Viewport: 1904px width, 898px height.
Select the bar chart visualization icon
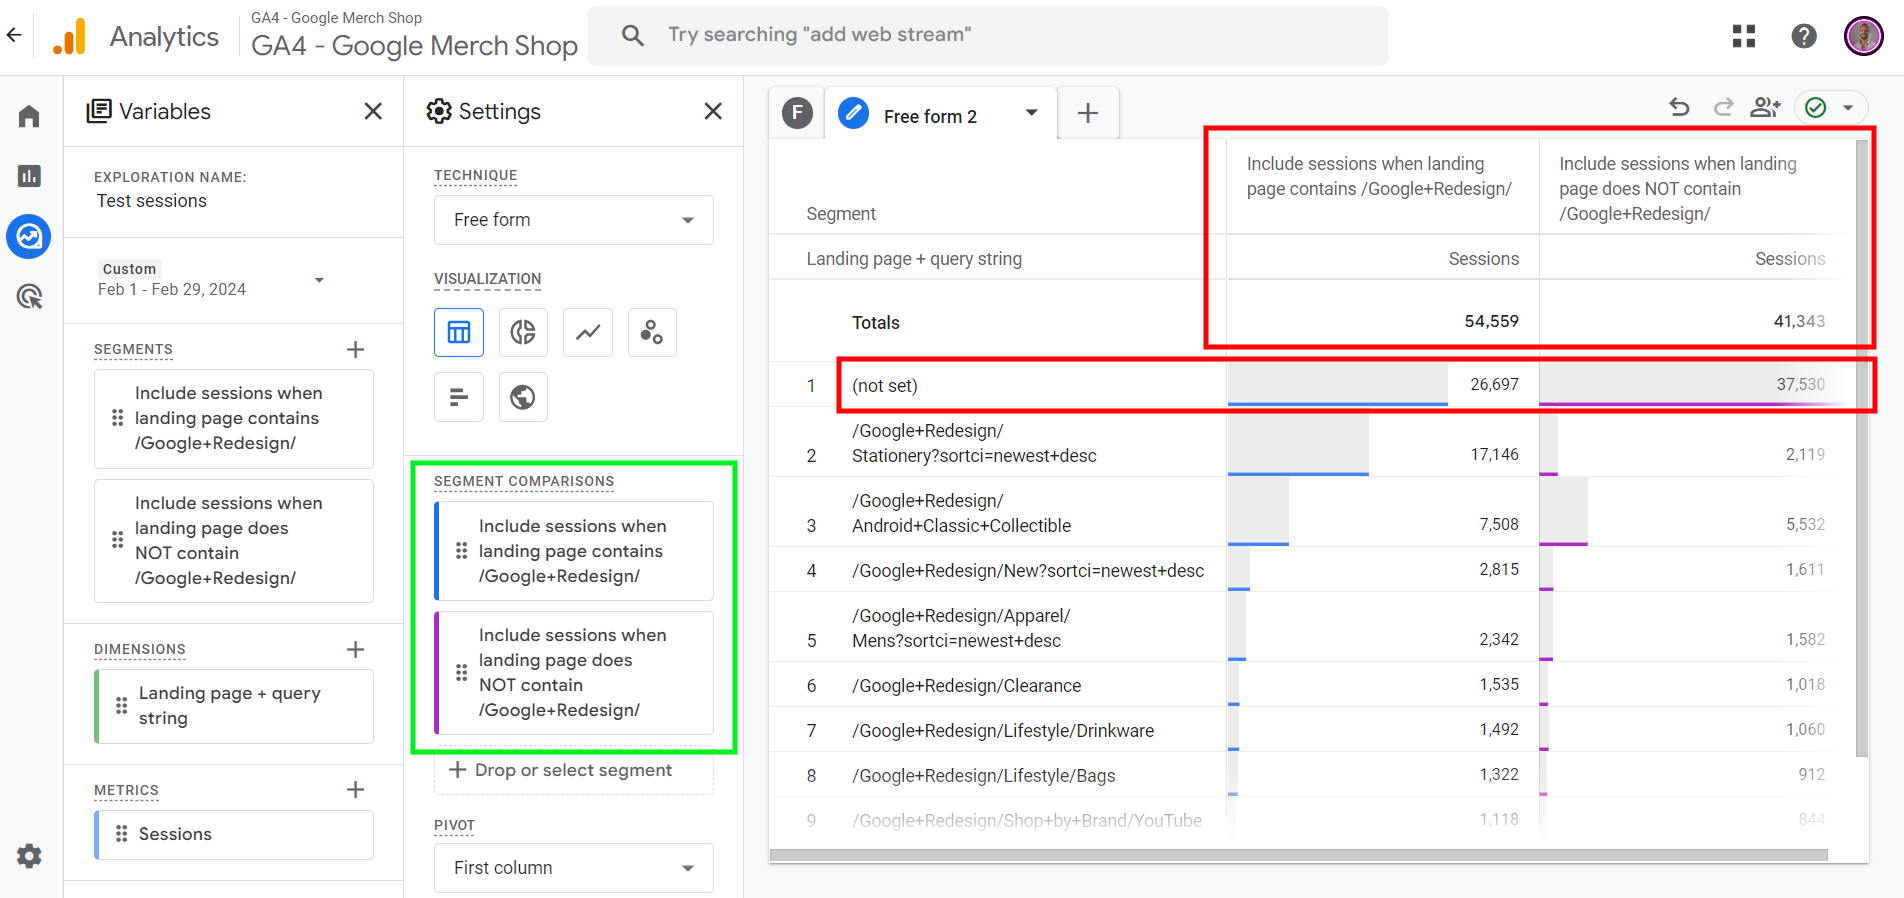(x=459, y=397)
